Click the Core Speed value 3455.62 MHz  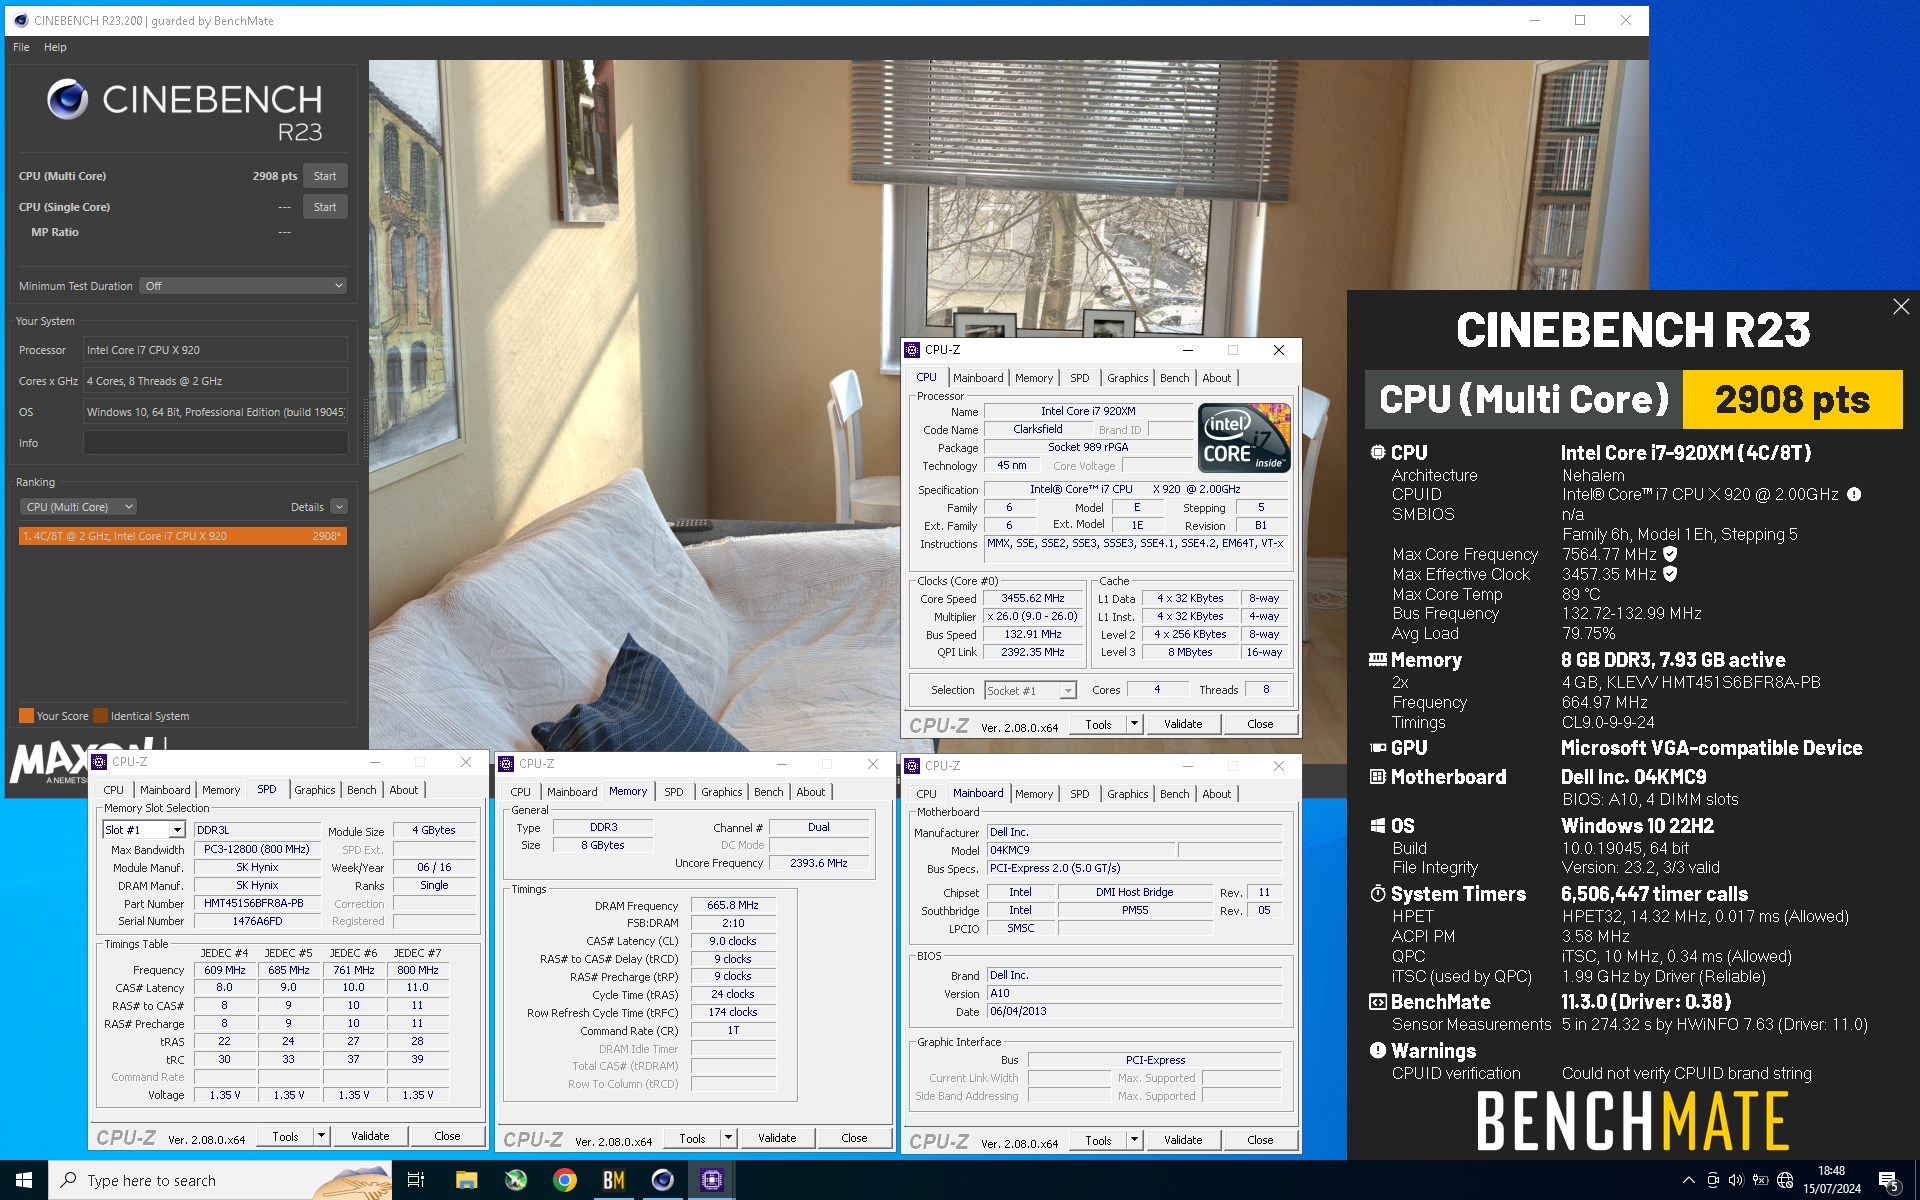(x=1033, y=598)
